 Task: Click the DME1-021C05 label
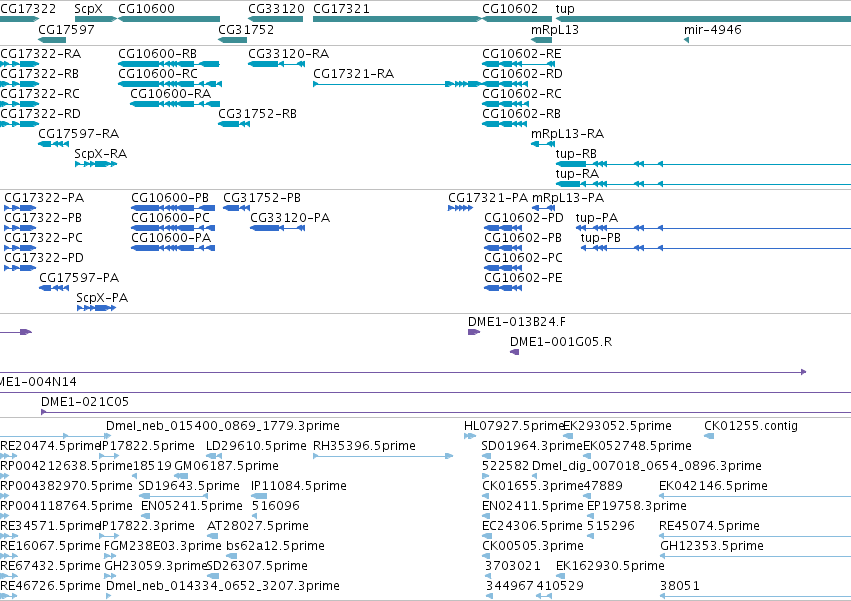click(85, 402)
